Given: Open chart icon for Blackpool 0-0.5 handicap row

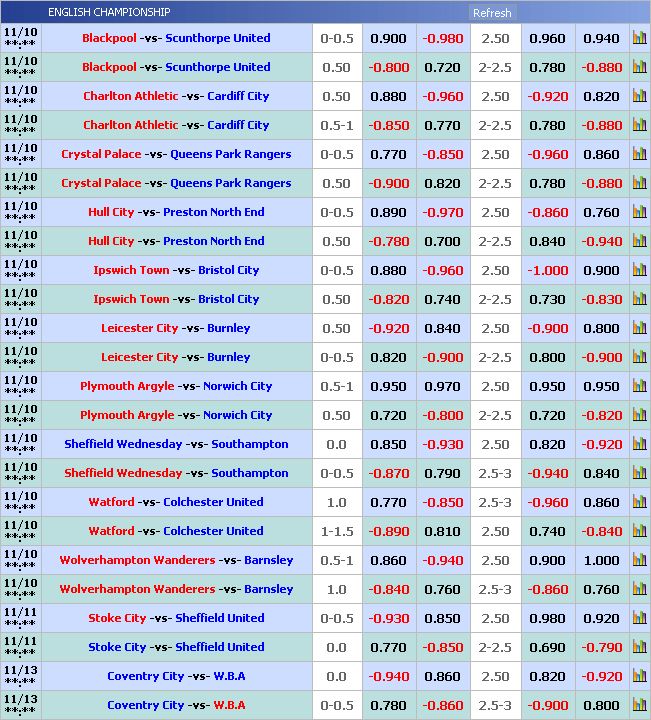Looking at the screenshot, I should (639, 38).
